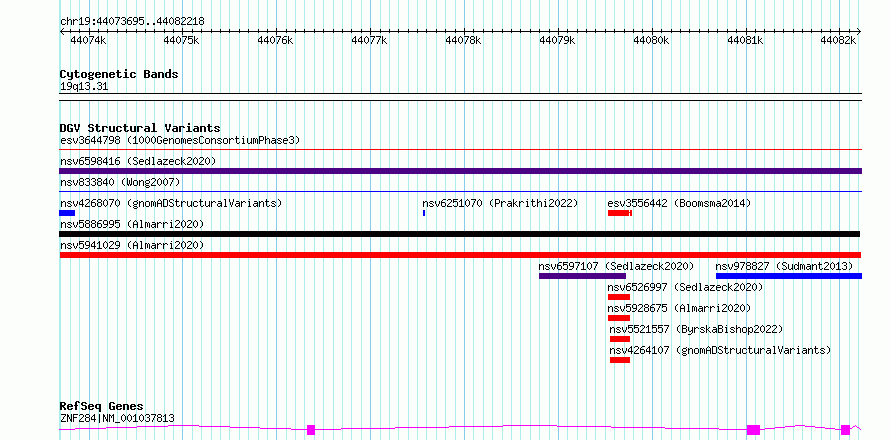Click the ZNF284|NM_001037813 gene label
This screenshot has height=440, width=890.
tap(117, 418)
